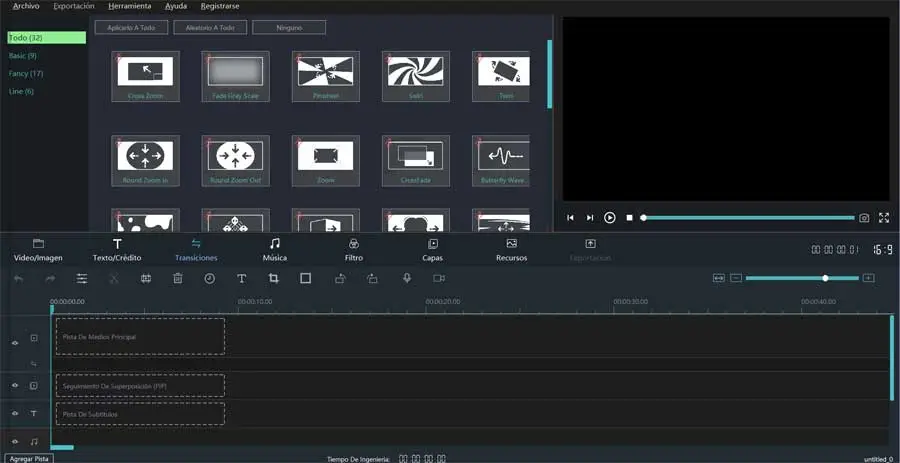Hide the PIP overlay track

pyautogui.click(x=14, y=385)
